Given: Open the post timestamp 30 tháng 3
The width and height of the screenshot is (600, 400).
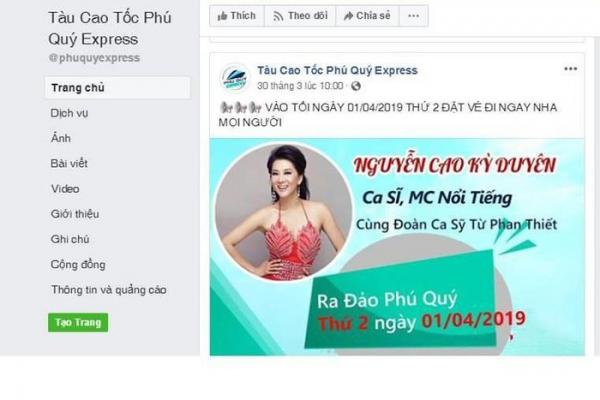Looking at the screenshot, I should [x=300, y=86].
